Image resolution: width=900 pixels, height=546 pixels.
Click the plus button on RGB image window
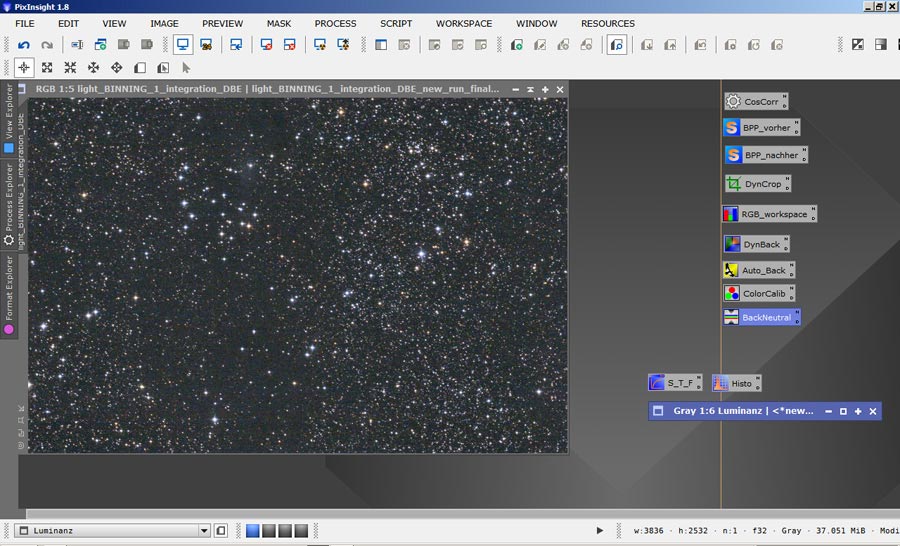coord(545,90)
